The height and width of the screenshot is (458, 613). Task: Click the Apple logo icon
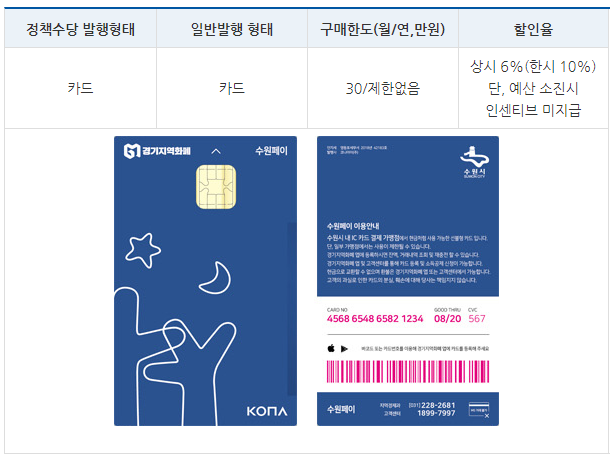[331, 348]
